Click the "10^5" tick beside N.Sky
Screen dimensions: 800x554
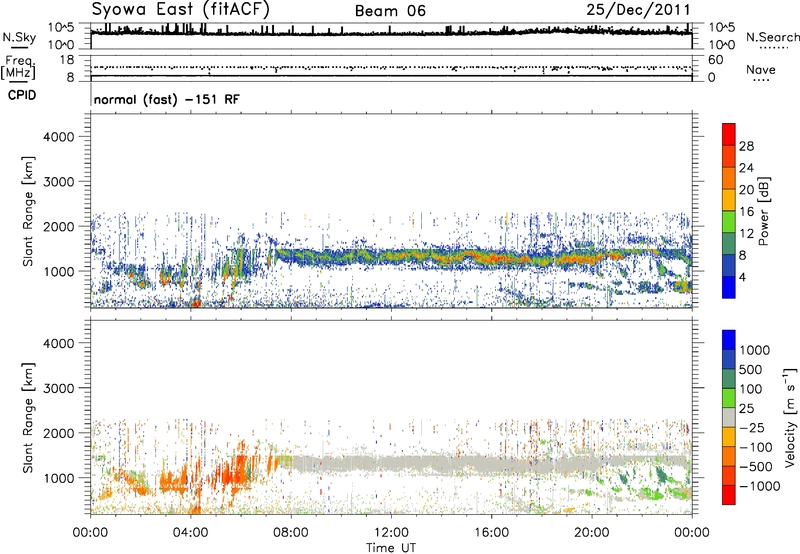tap(61, 28)
